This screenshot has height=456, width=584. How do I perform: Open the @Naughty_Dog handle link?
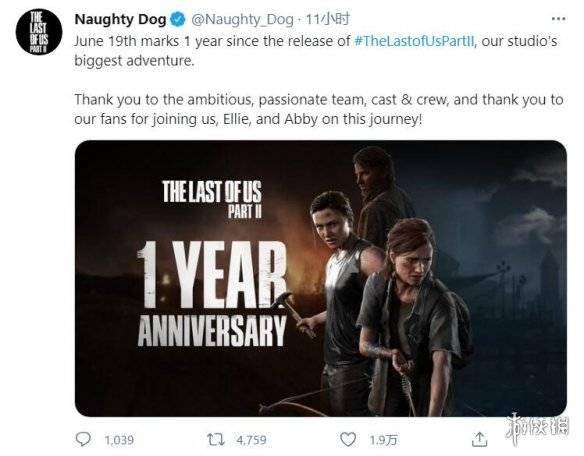pos(242,19)
